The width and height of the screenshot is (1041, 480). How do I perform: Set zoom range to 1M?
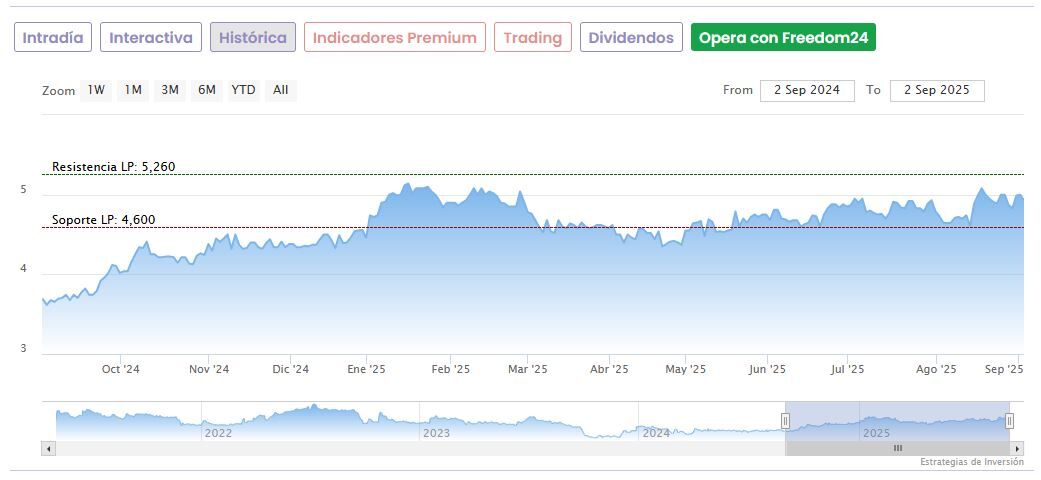coord(133,90)
